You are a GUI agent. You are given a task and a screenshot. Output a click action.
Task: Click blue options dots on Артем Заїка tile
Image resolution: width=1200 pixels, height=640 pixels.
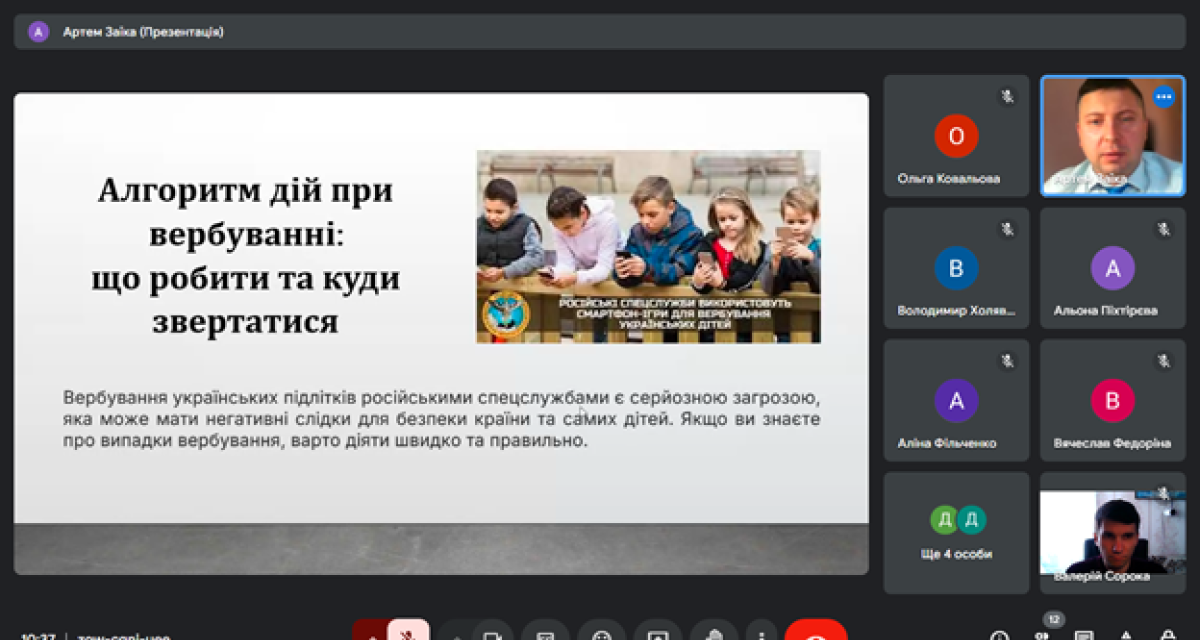[x=1163, y=97]
